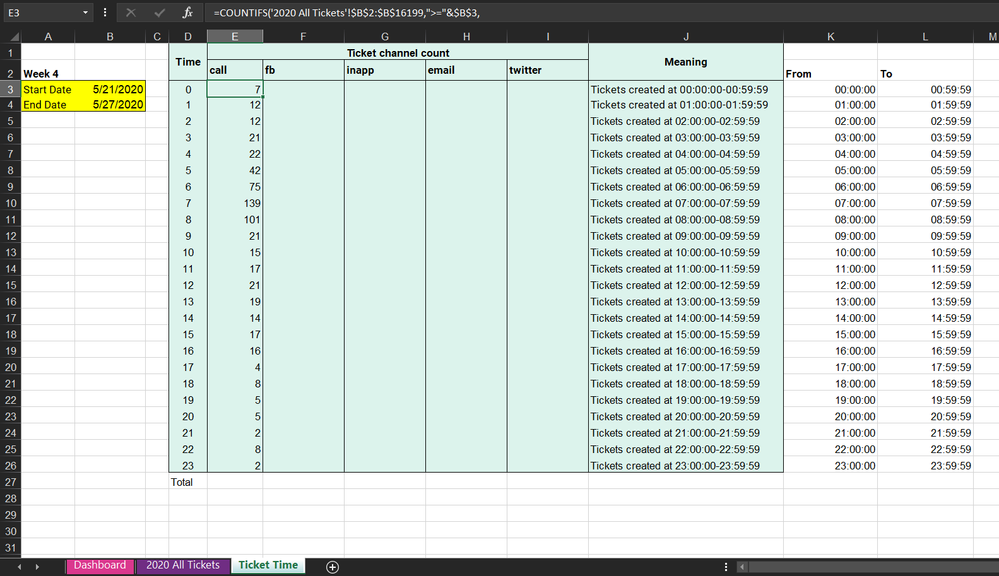Select column E header

234,37
